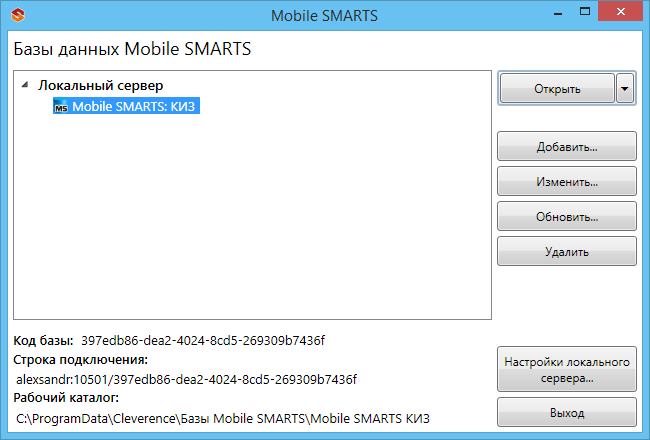Click the Добавить... button
Screen dimensions: 650x440
(x=567, y=146)
